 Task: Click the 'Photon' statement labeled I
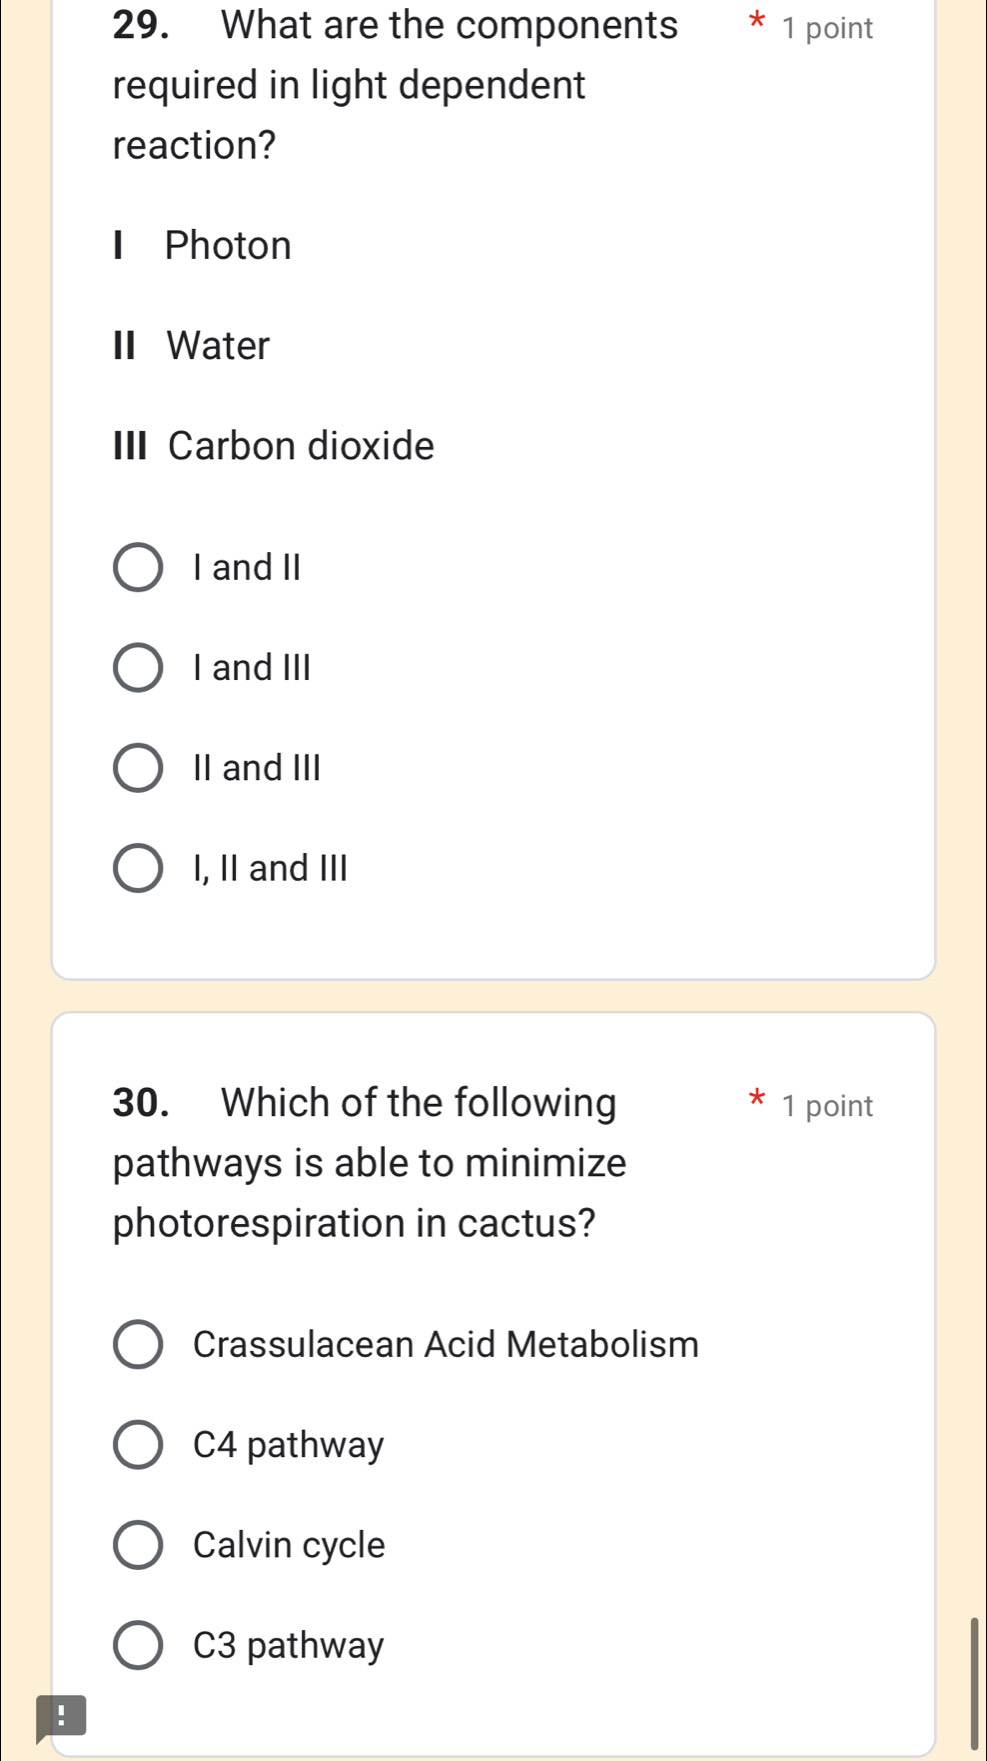200,245
